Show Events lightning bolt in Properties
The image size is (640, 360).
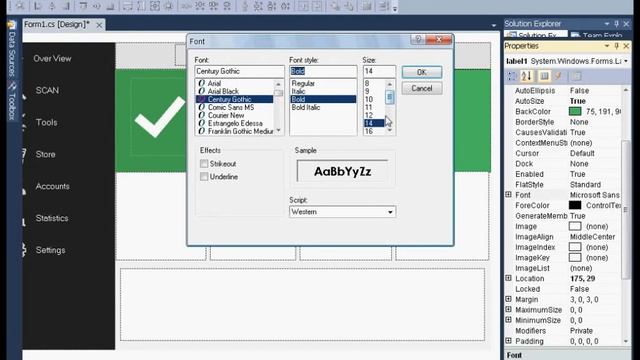pos(558,76)
